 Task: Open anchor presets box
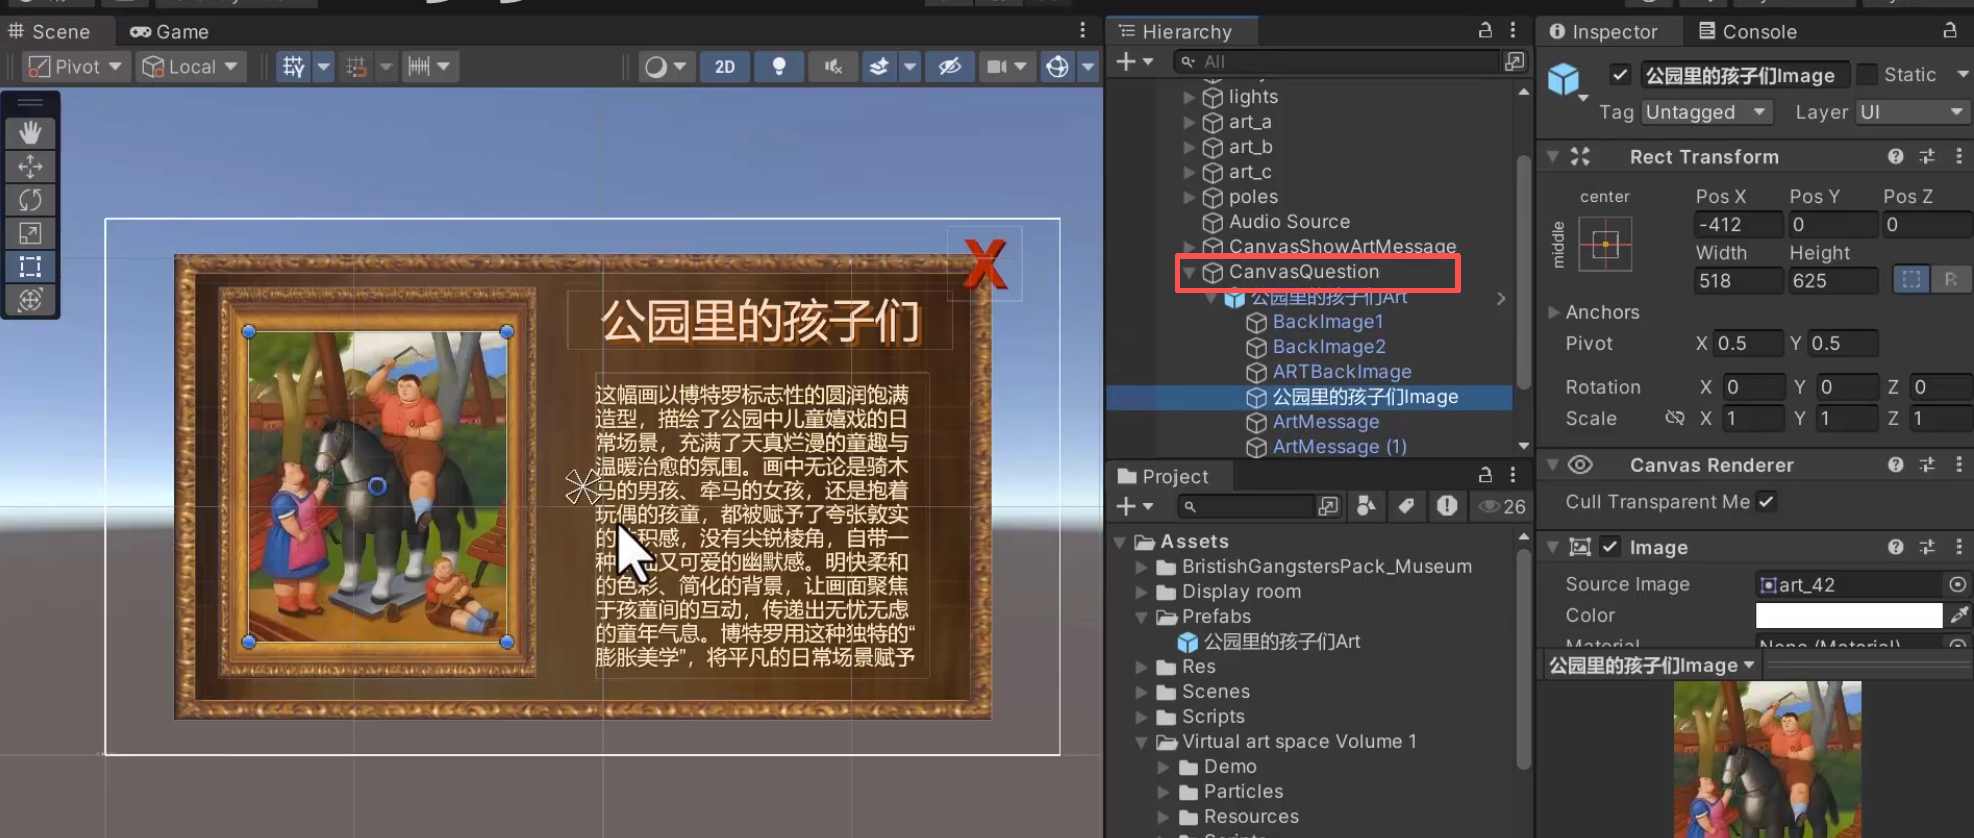(1605, 245)
